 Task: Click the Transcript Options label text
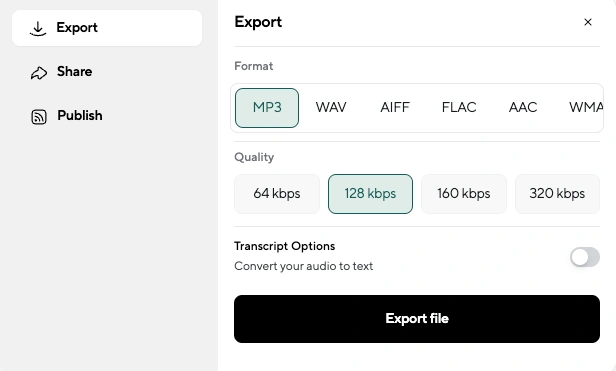[284, 246]
